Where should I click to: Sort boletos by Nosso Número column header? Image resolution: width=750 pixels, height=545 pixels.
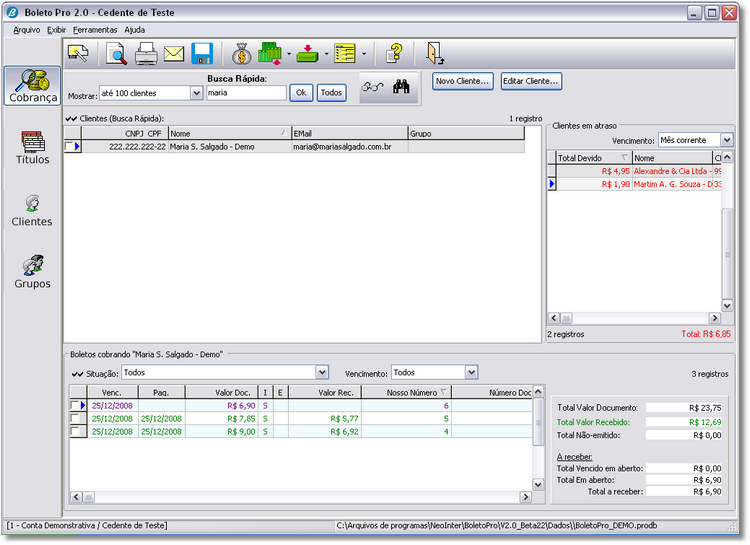407,392
